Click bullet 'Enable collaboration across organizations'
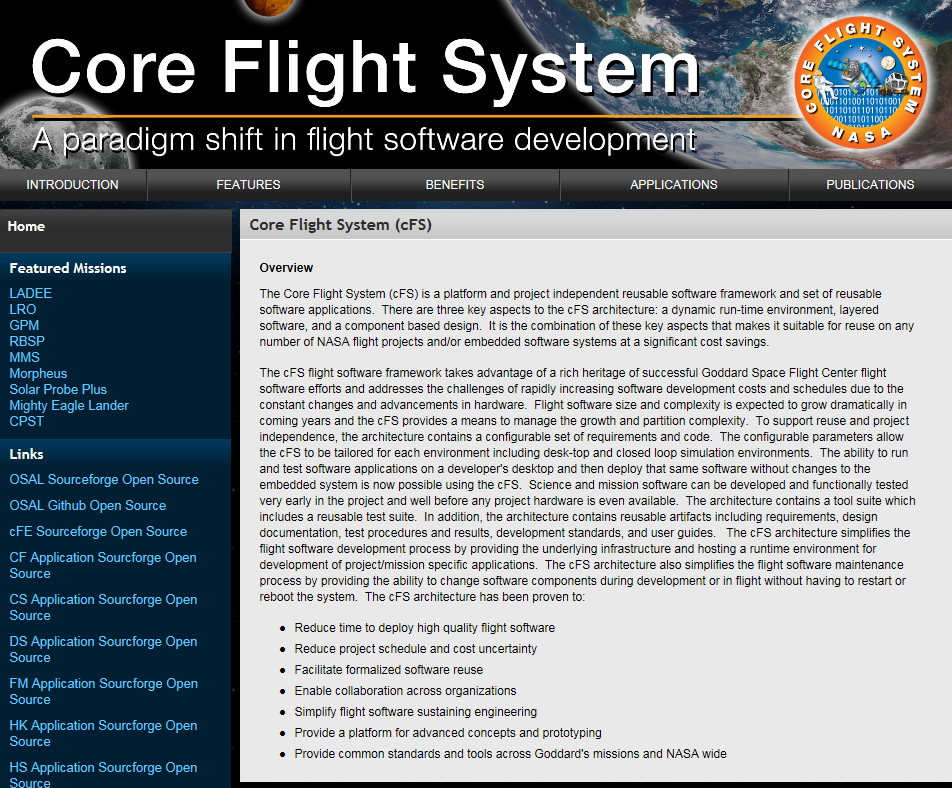This screenshot has height=788, width=952. (x=406, y=691)
